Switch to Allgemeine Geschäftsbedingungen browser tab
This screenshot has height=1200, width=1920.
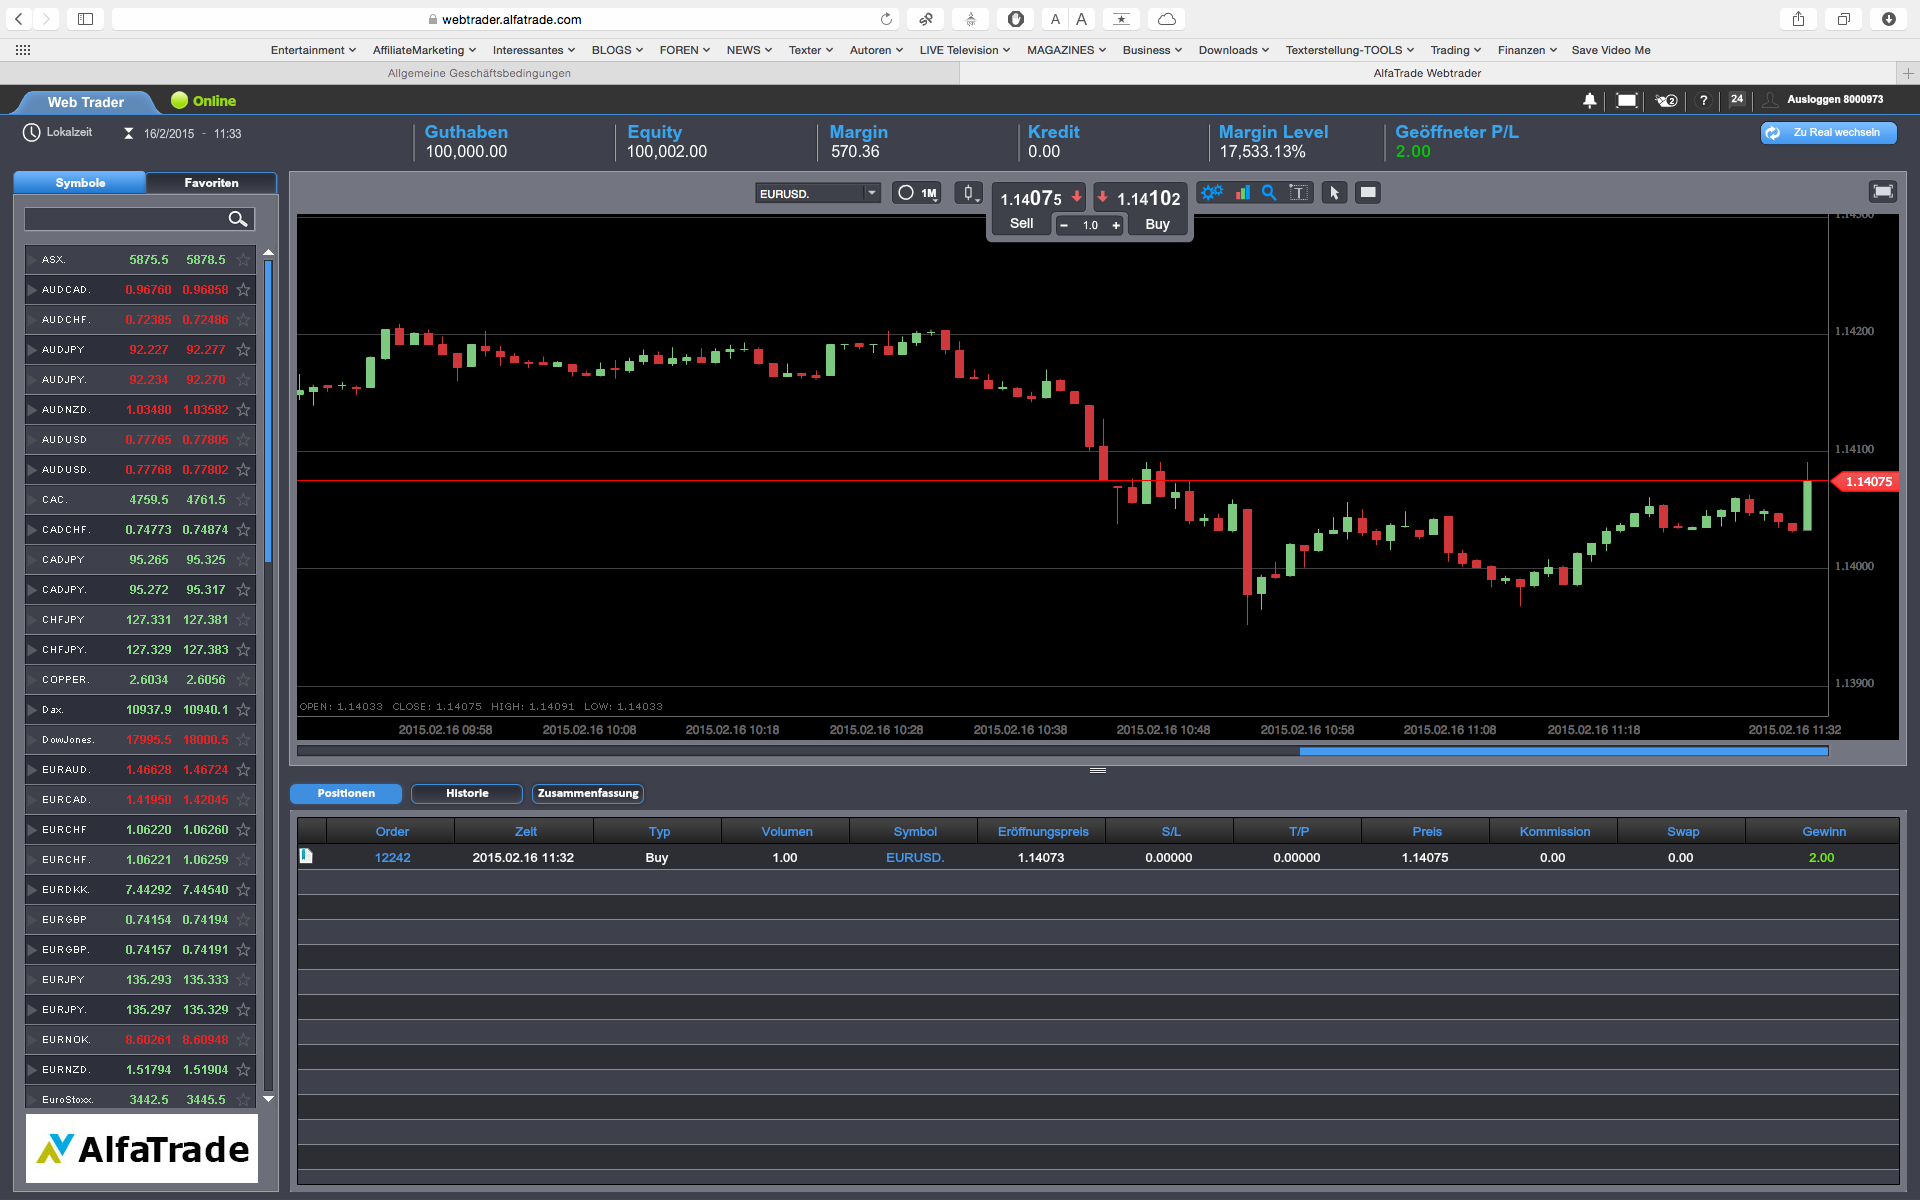(x=479, y=73)
